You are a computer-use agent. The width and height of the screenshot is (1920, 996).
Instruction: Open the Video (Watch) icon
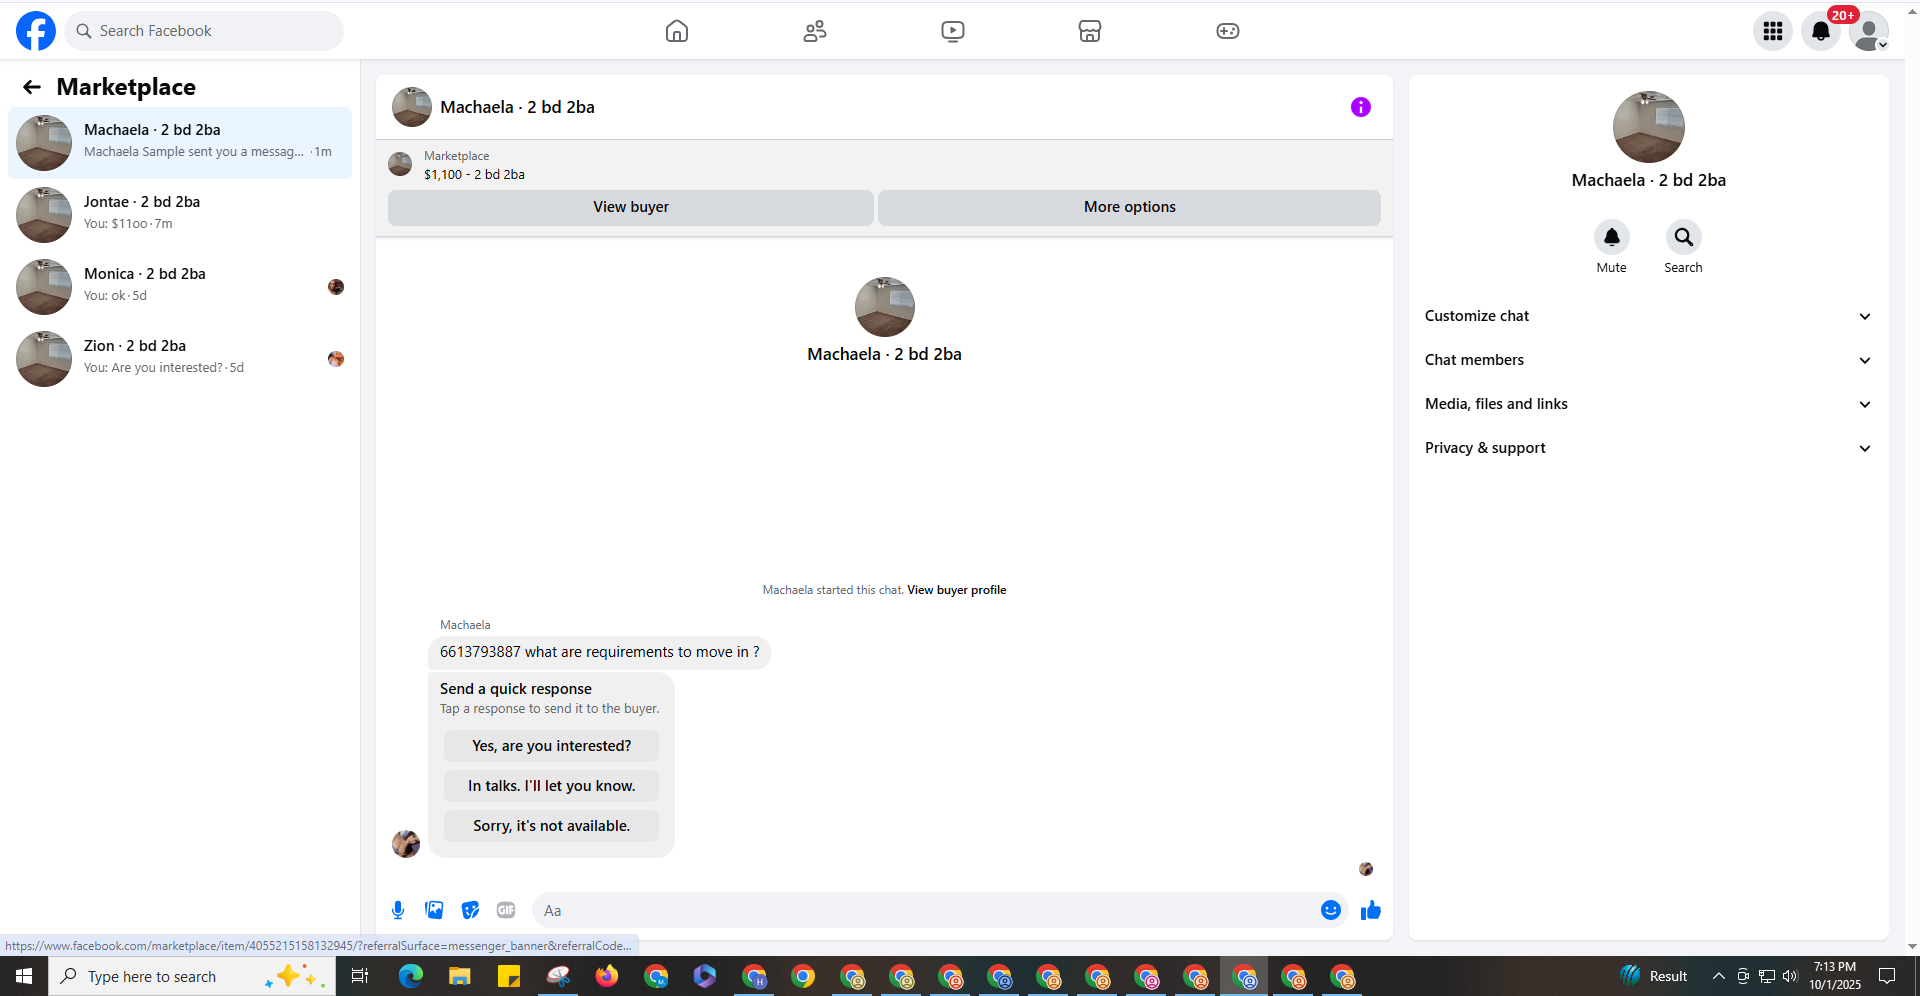coord(953,31)
